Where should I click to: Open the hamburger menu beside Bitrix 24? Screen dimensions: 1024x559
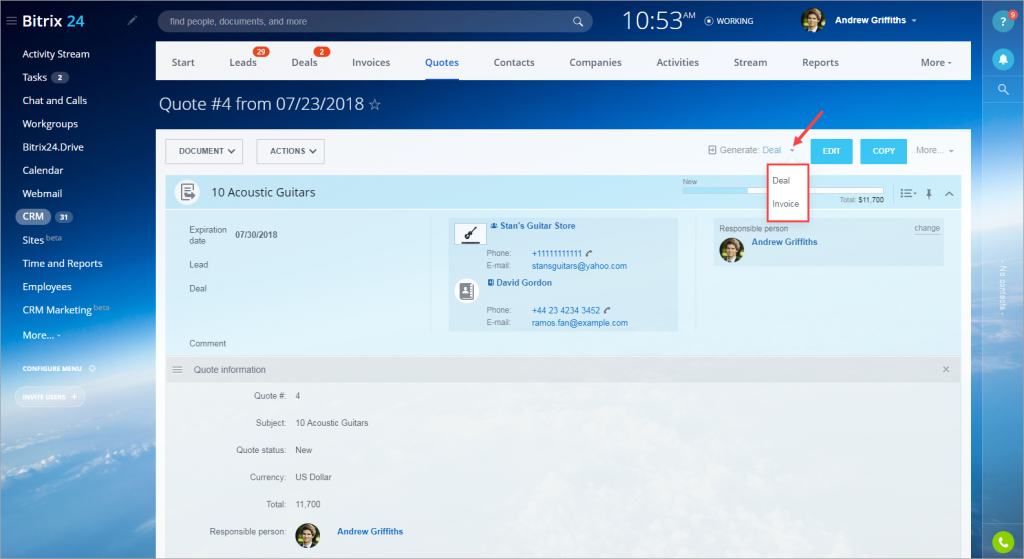pos(11,21)
